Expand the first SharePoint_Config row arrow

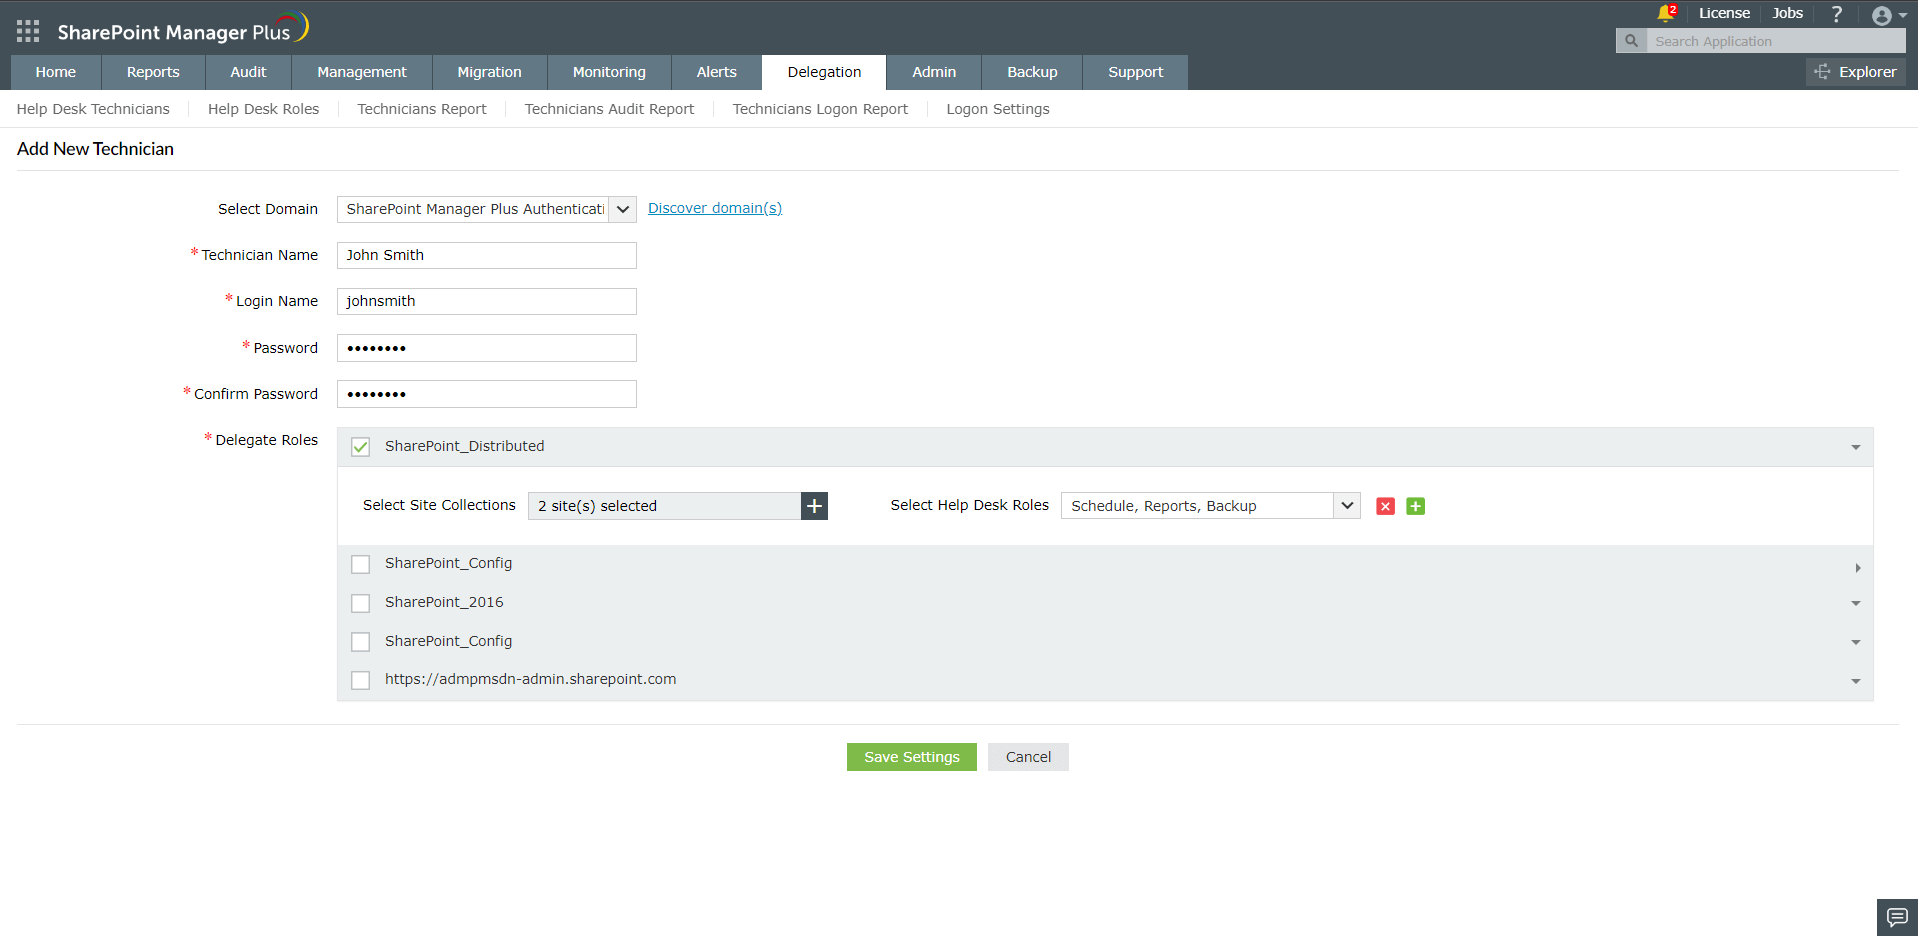pyautogui.click(x=1857, y=568)
